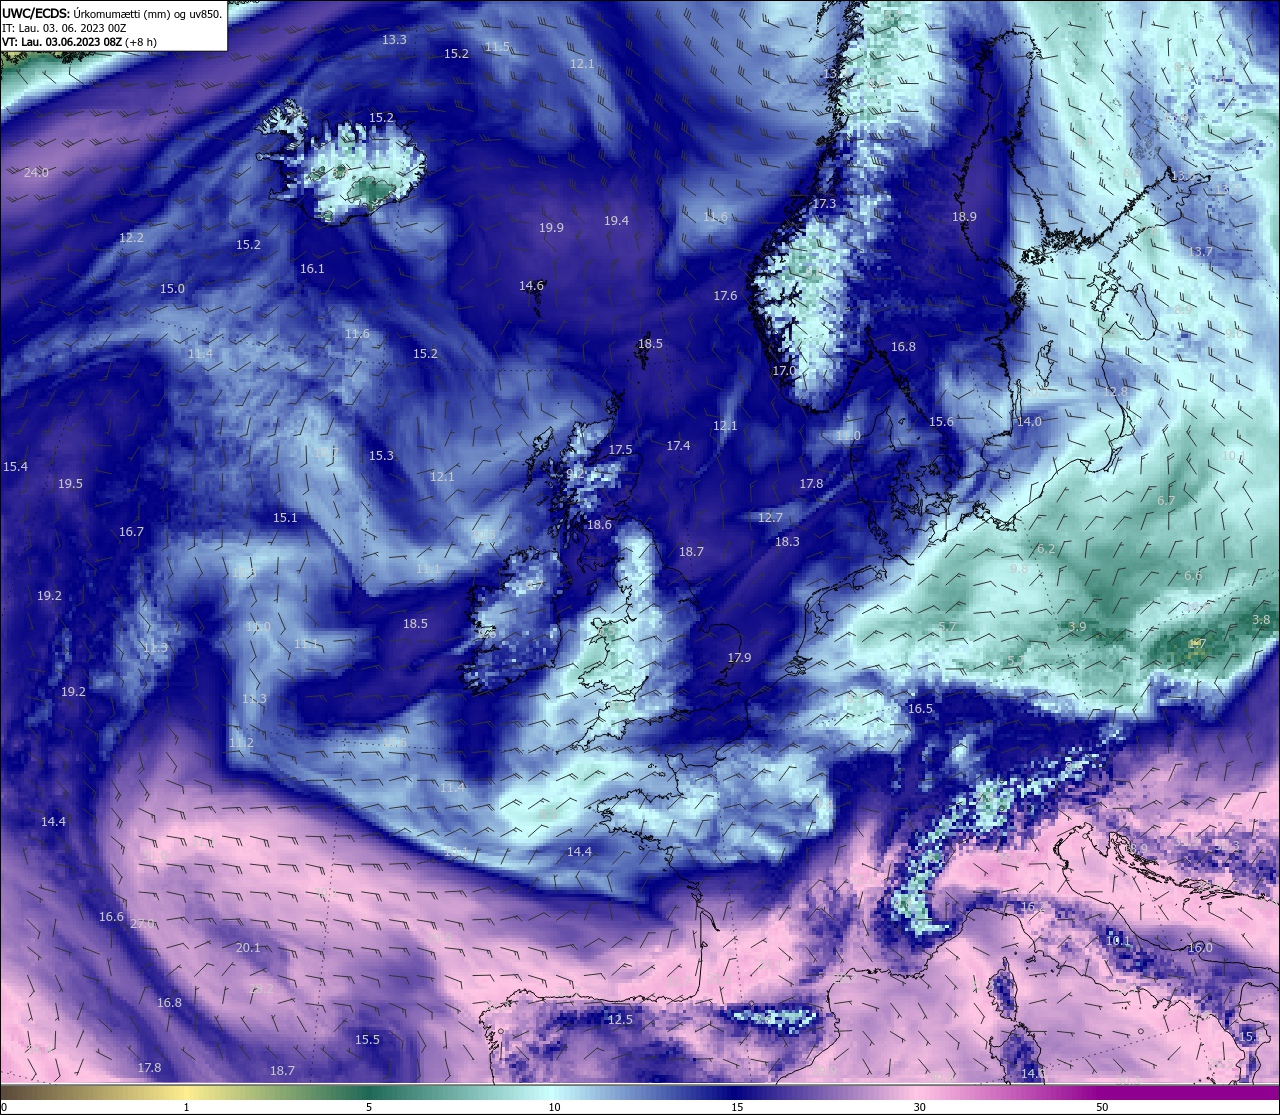Viewport: 1280px width, 1115px height.
Task: Click the value 10.1 over Italy
Action: tap(1118, 941)
